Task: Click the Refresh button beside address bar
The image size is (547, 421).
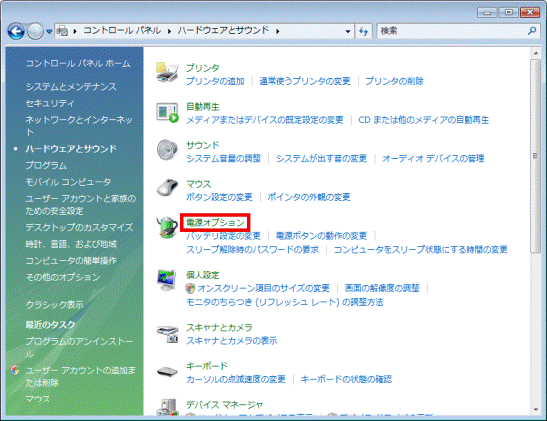Action: pyautogui.click(x=364, y=31)
